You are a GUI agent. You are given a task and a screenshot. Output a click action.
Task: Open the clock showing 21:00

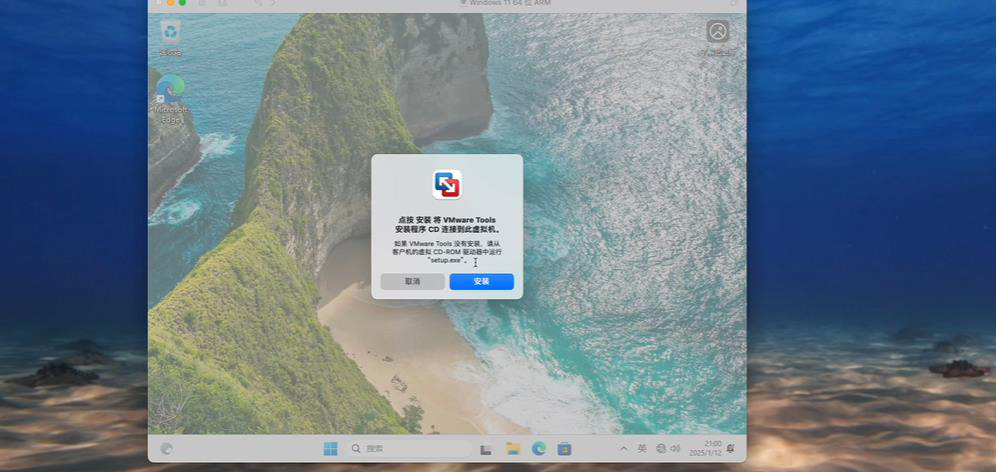(706, 448)
